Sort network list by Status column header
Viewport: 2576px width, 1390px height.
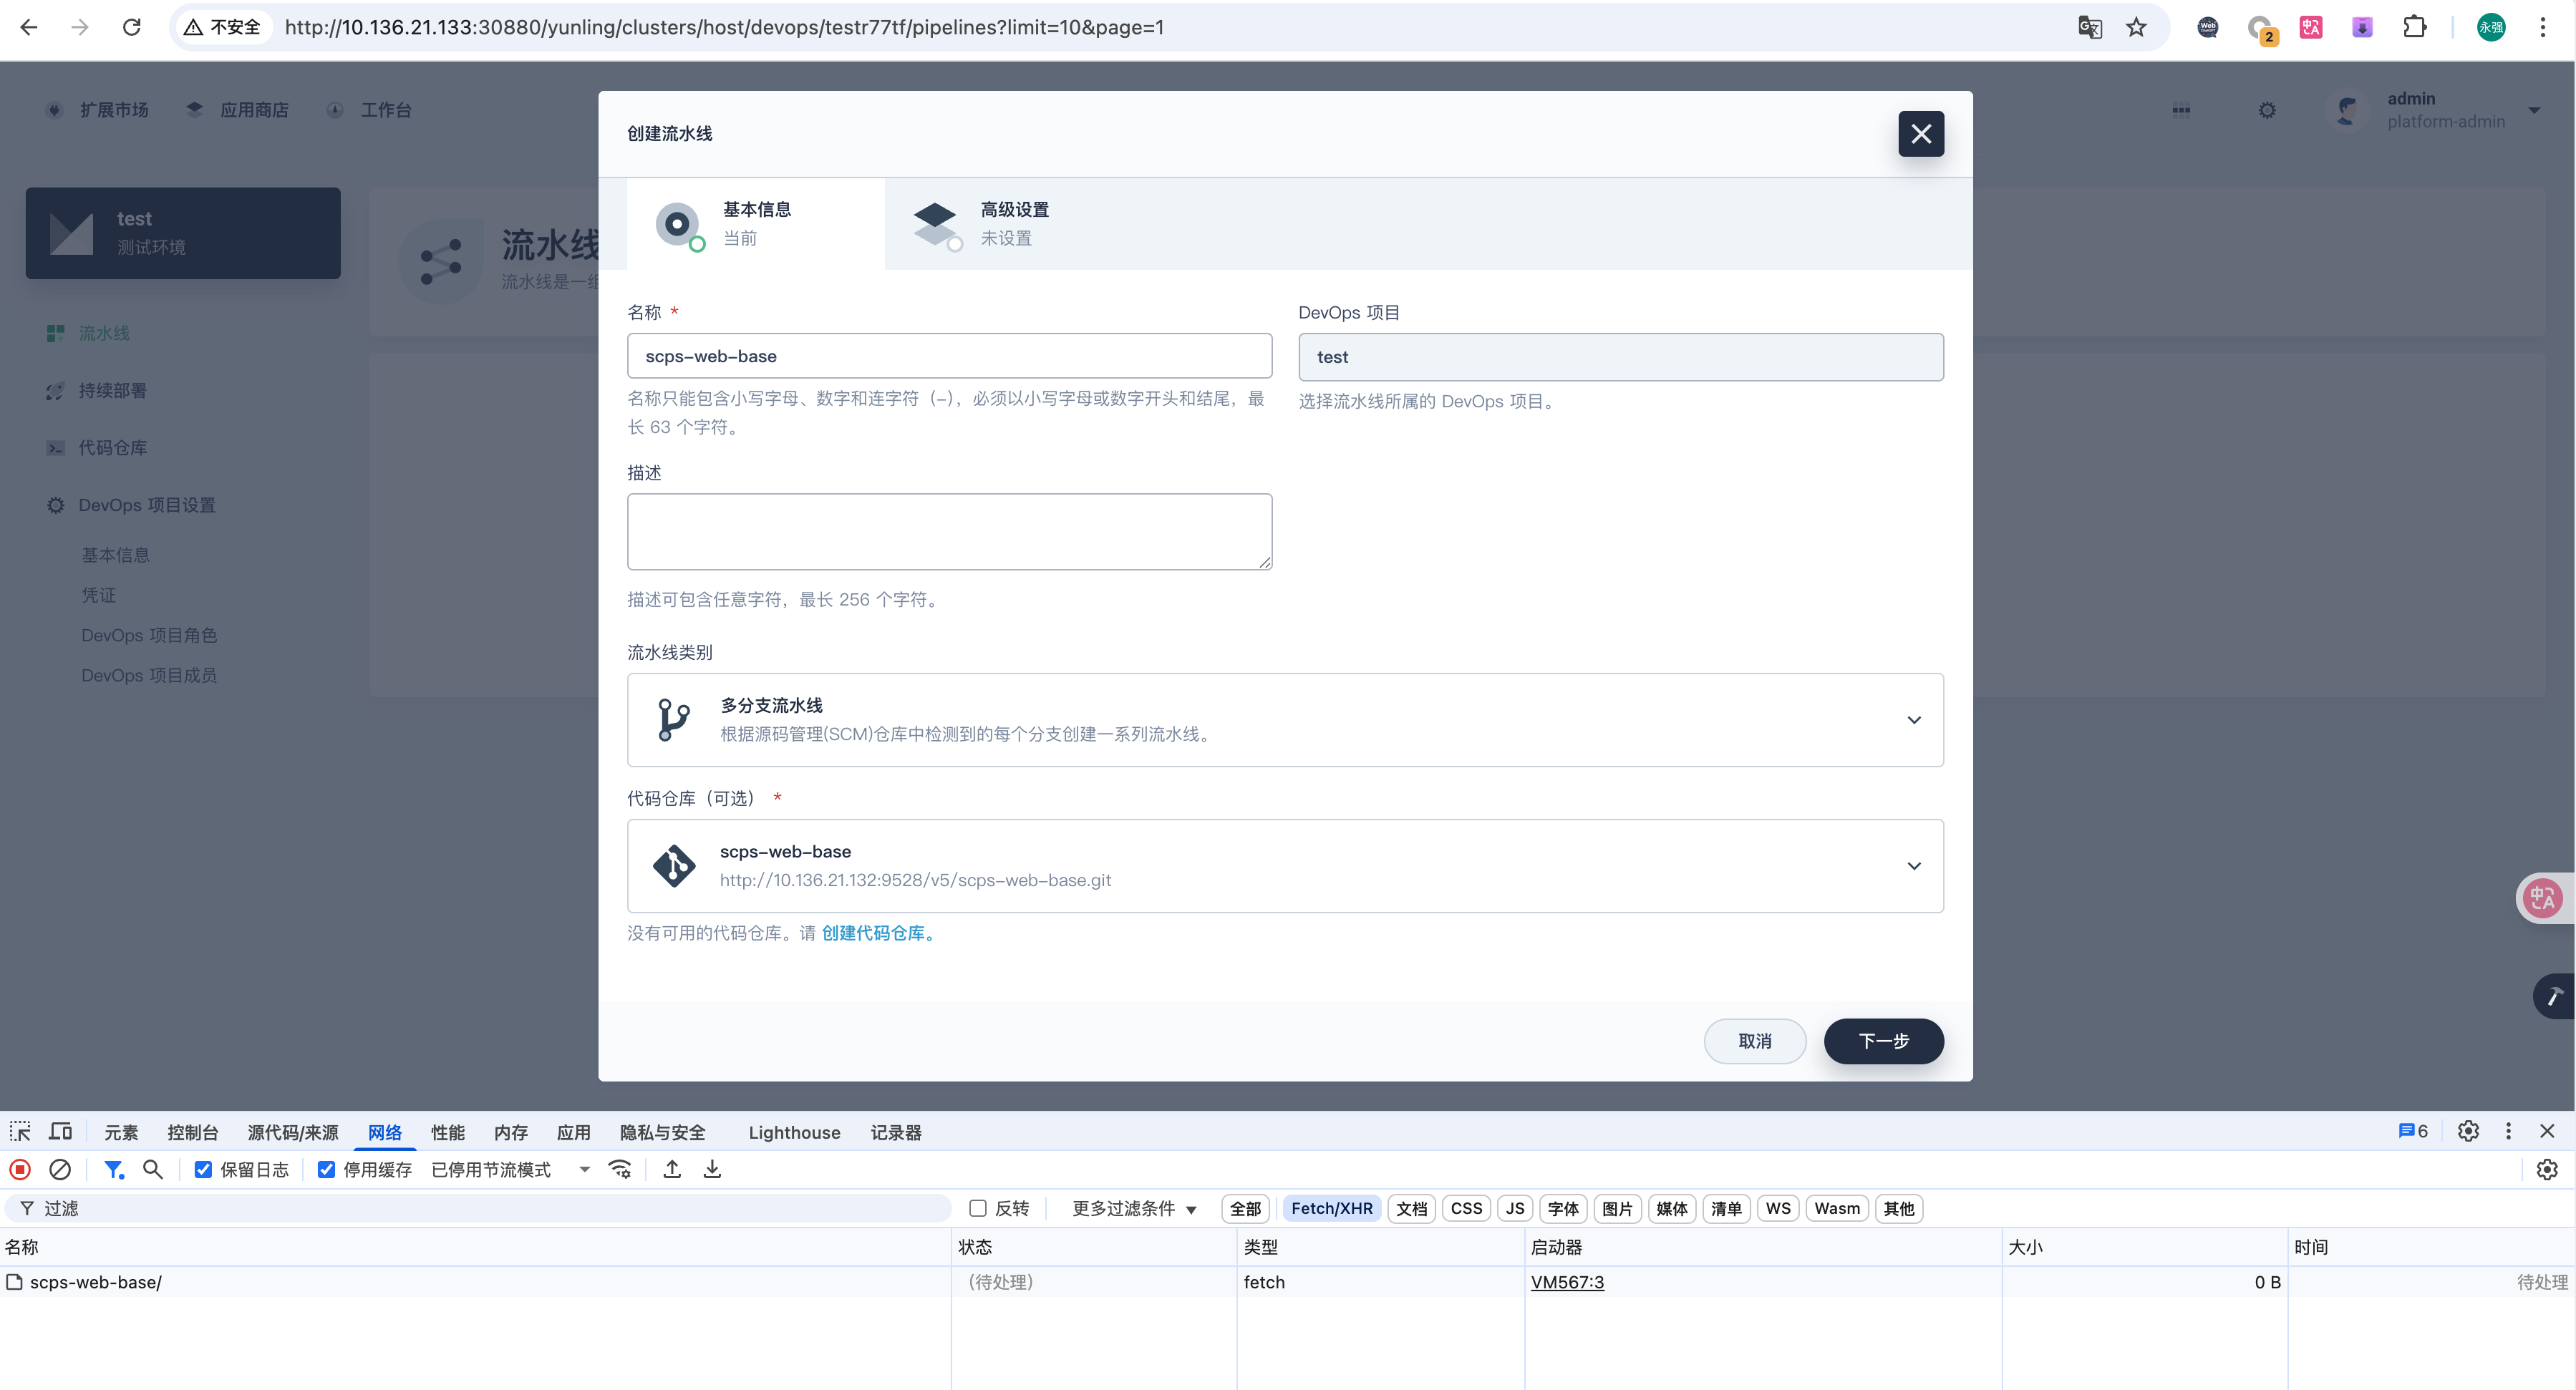[x=1093, y=1247]
